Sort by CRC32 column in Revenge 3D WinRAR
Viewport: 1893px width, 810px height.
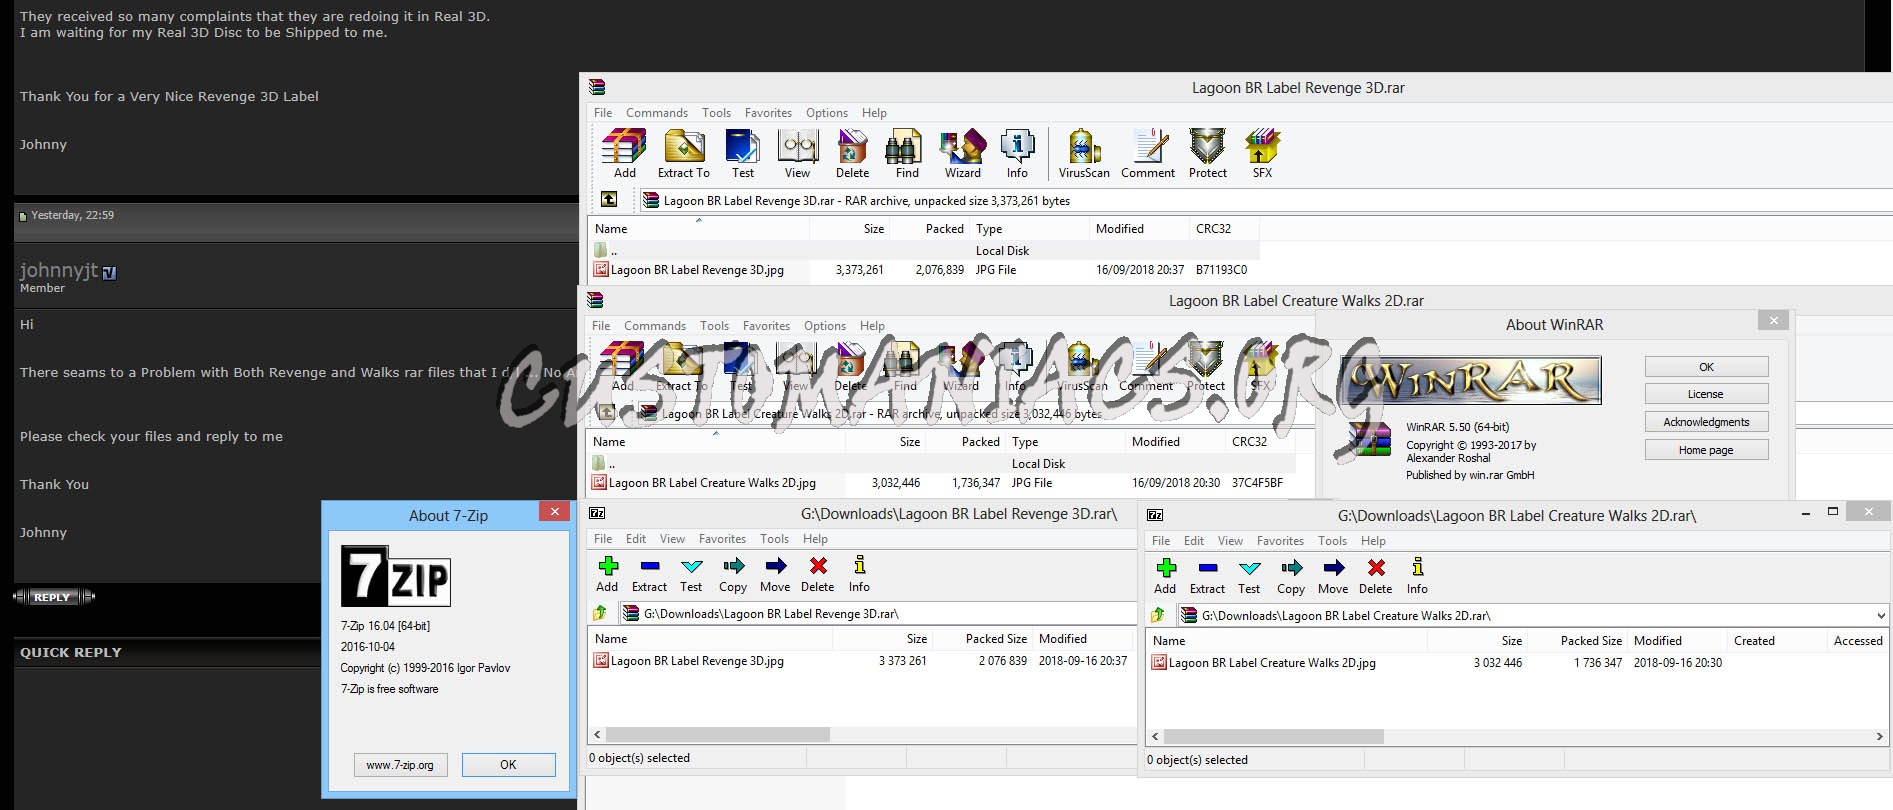click(x=1224, y=229)
